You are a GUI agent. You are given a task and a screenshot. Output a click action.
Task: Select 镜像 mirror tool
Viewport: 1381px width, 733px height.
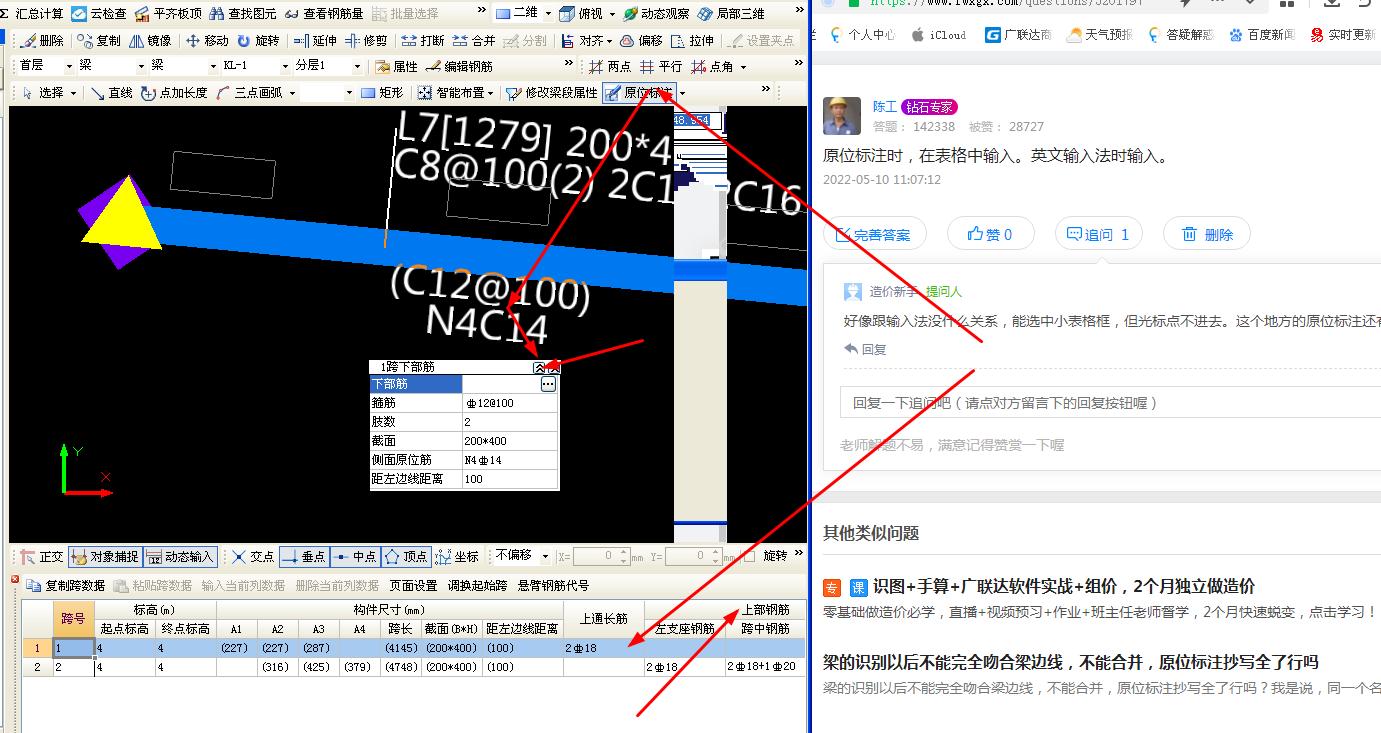(150, 41)
